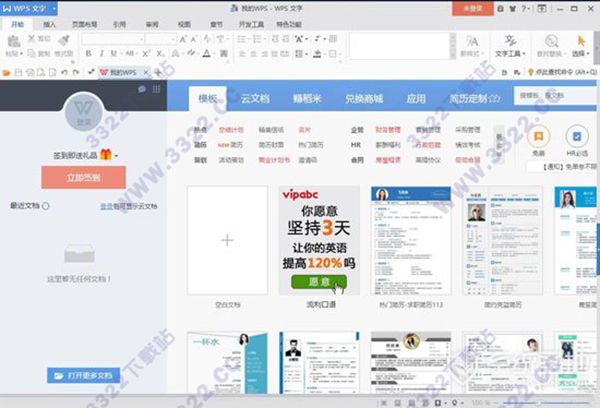
Task: Click the 打开更多文档 button
Action: point(83,375)
